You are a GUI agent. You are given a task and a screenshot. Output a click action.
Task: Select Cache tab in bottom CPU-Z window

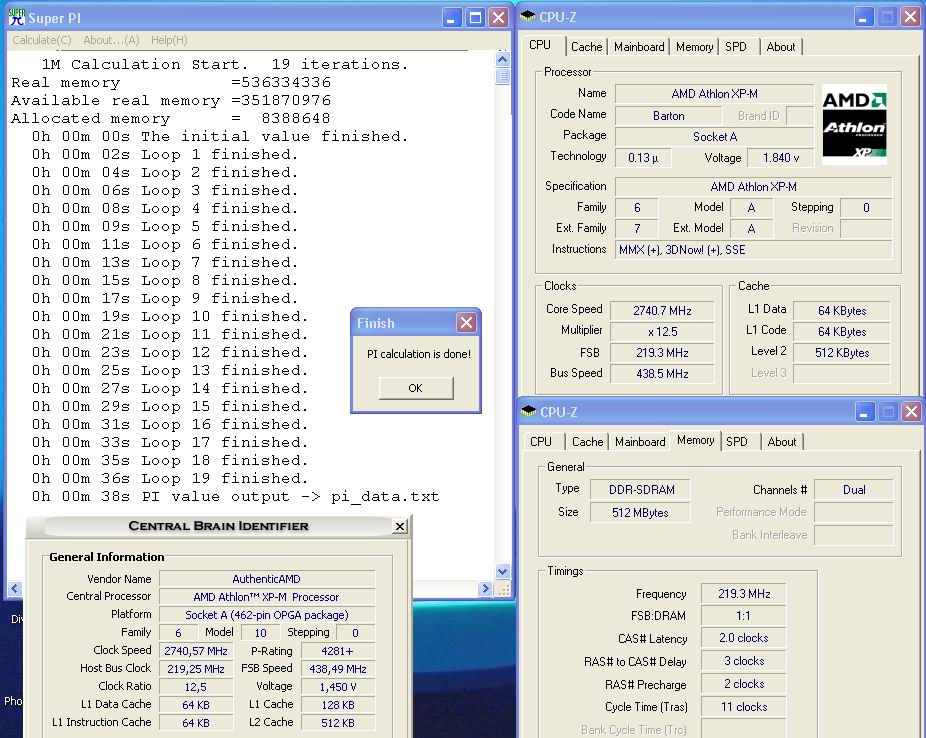(588, 442)
